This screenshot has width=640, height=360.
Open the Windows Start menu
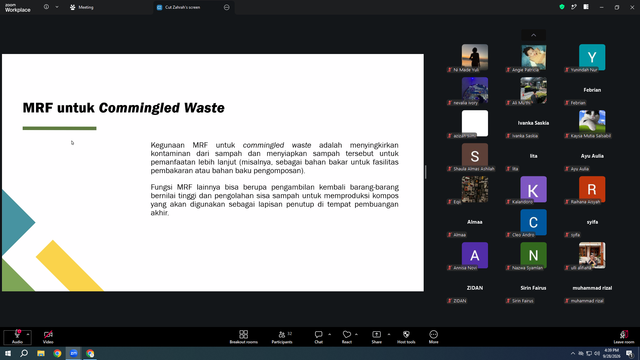coord(8,353)
